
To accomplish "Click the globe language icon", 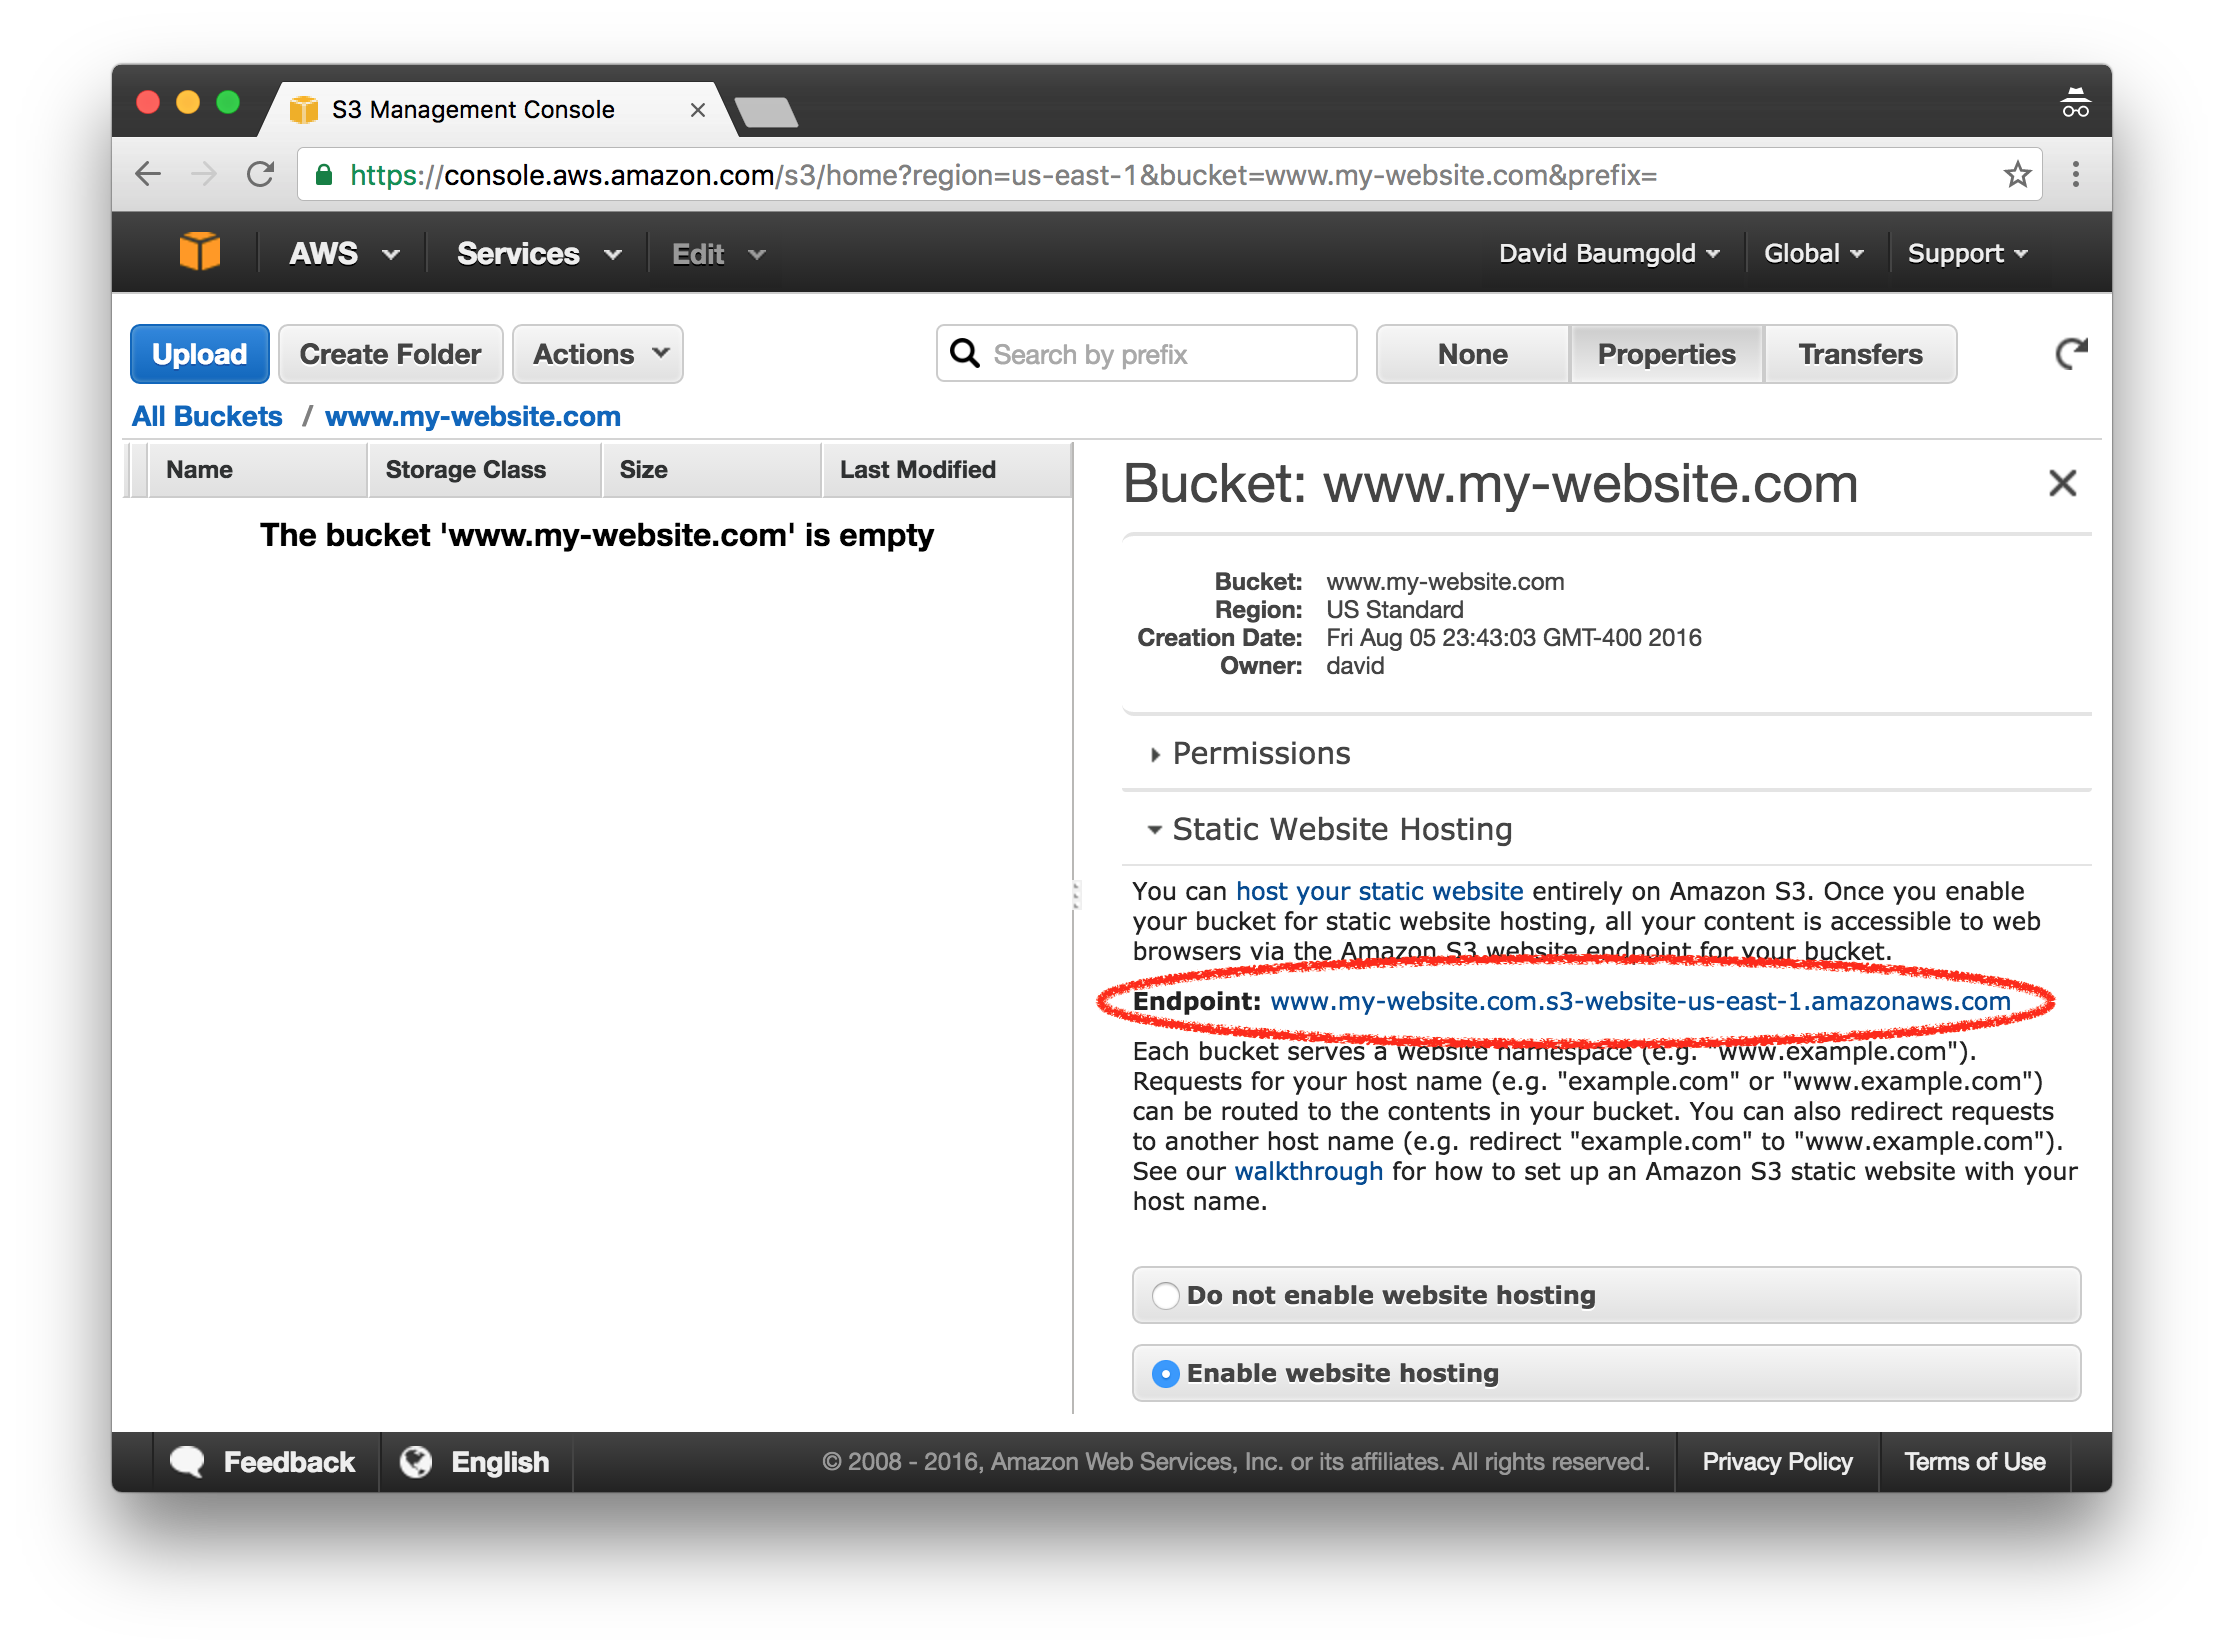I will [416, 1462].
